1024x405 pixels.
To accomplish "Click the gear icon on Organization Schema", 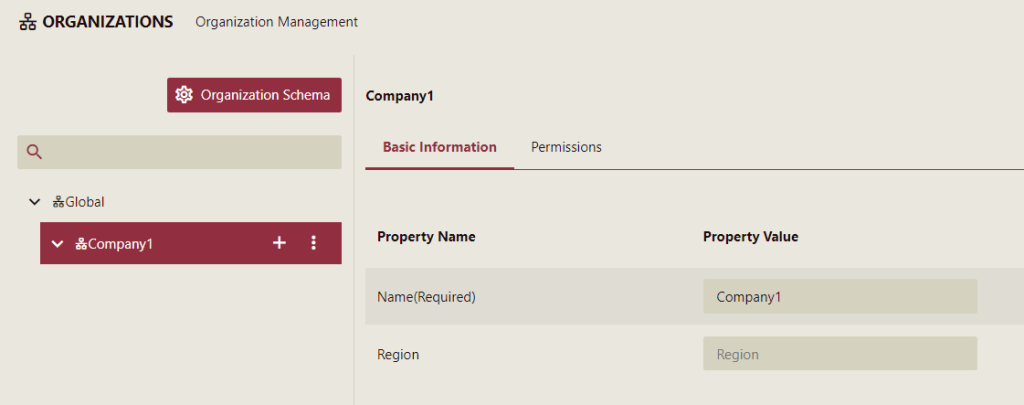I will (x=184, y=95).
